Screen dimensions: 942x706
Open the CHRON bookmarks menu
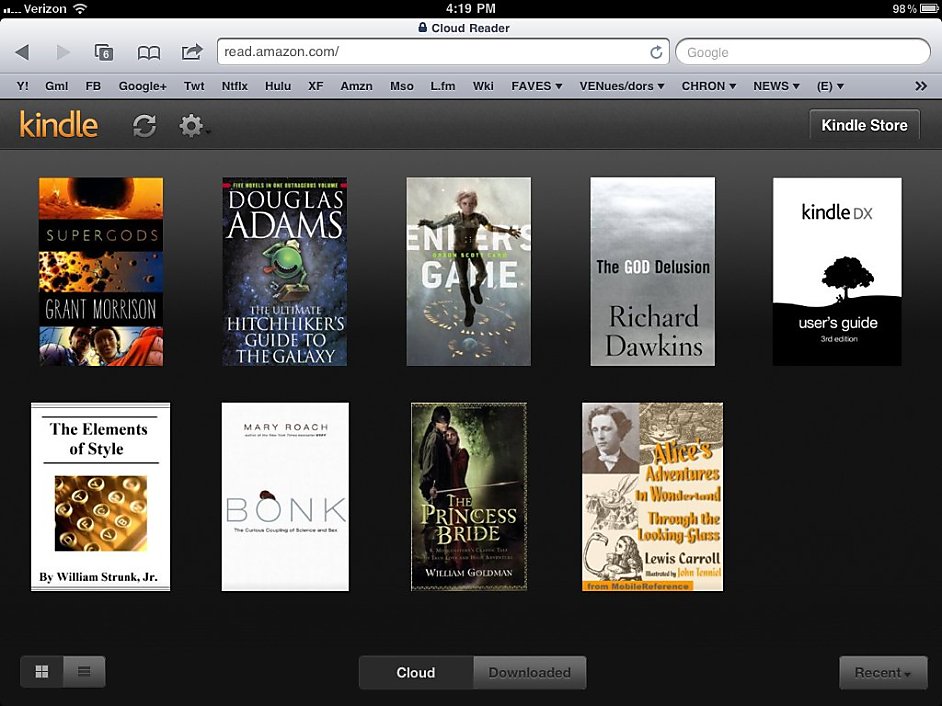point(709,86)
